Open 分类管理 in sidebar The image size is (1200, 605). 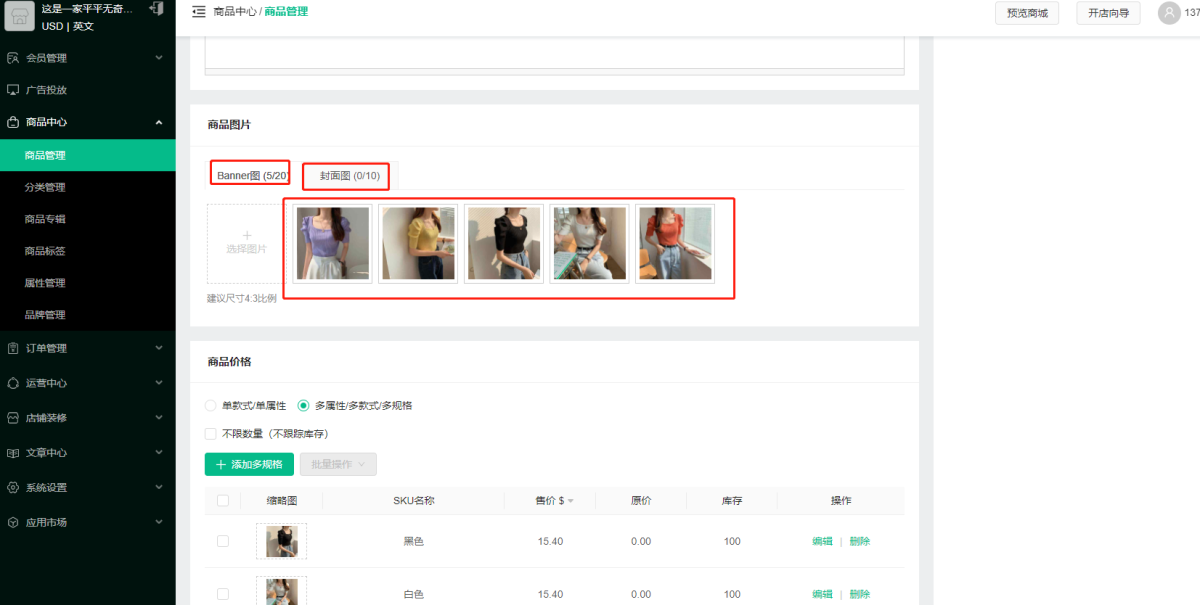coord(45,187)
